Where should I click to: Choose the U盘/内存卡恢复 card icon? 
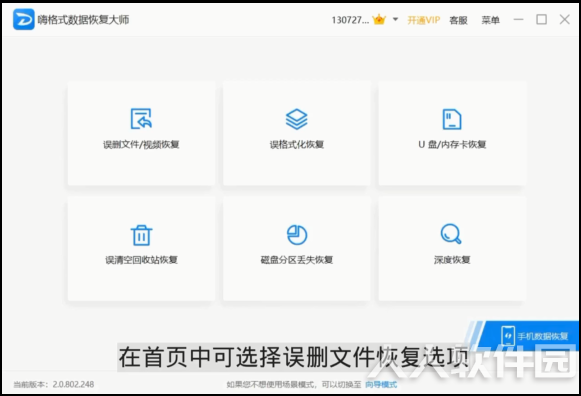click(x=452, y=119)
